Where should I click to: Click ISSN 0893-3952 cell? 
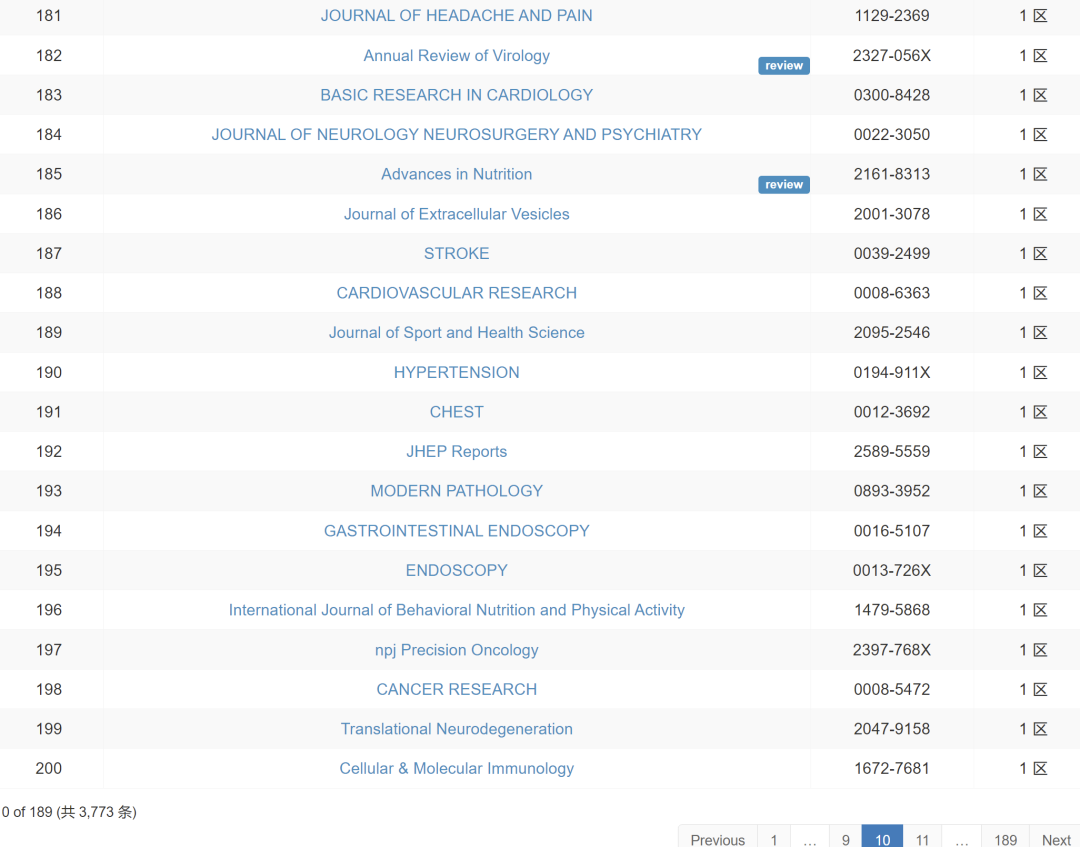point(891,491)
